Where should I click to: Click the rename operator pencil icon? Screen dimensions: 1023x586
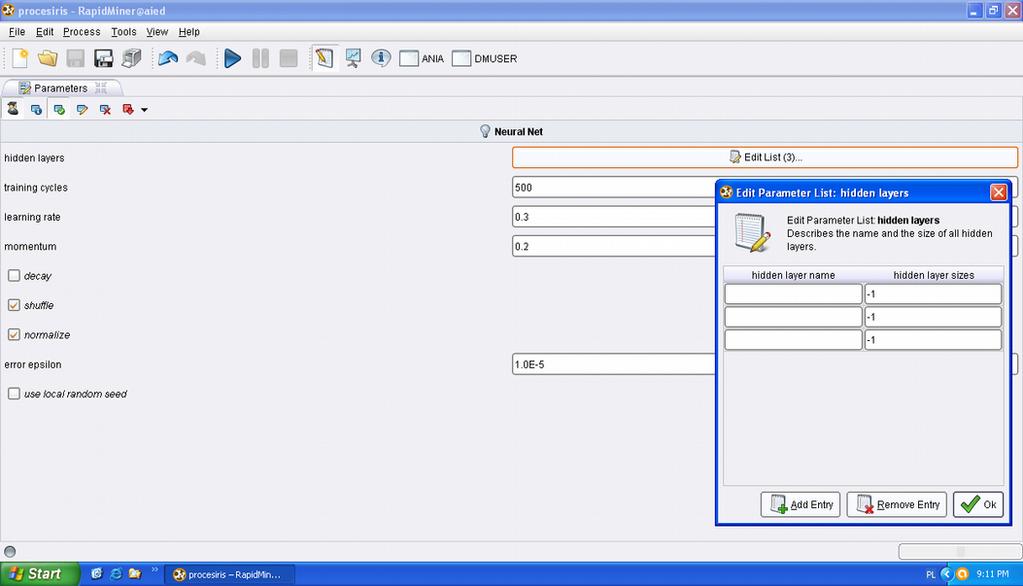pyautogui.click(x=82, y=110)
